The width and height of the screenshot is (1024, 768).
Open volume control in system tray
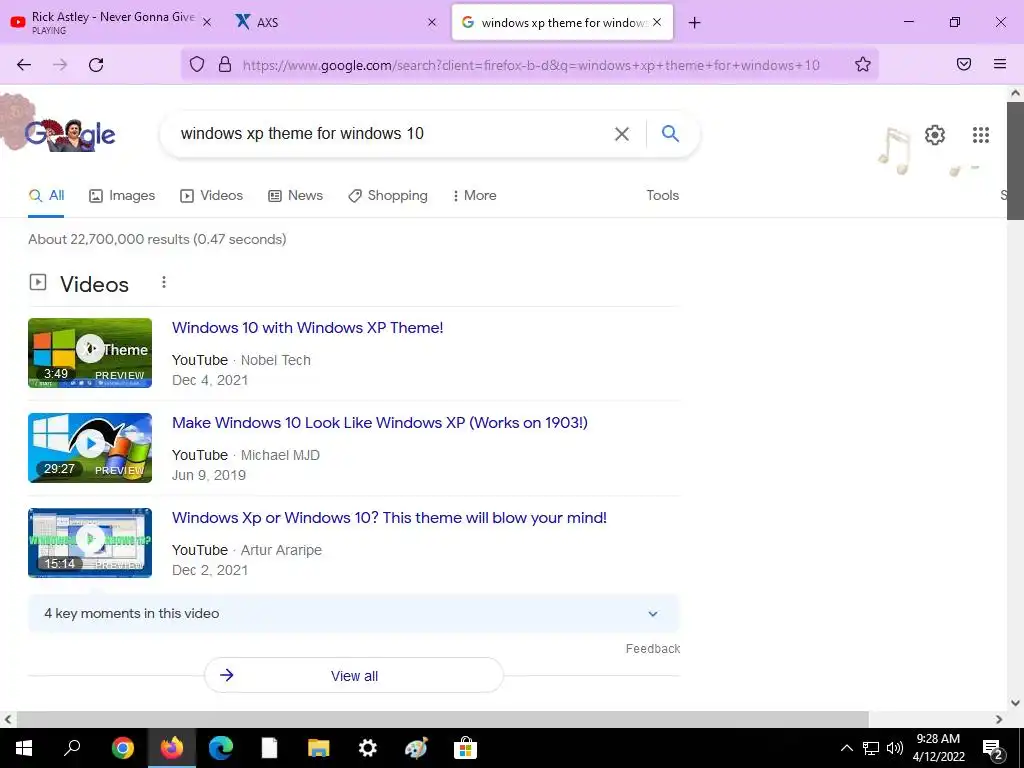(x=895, y=748)
